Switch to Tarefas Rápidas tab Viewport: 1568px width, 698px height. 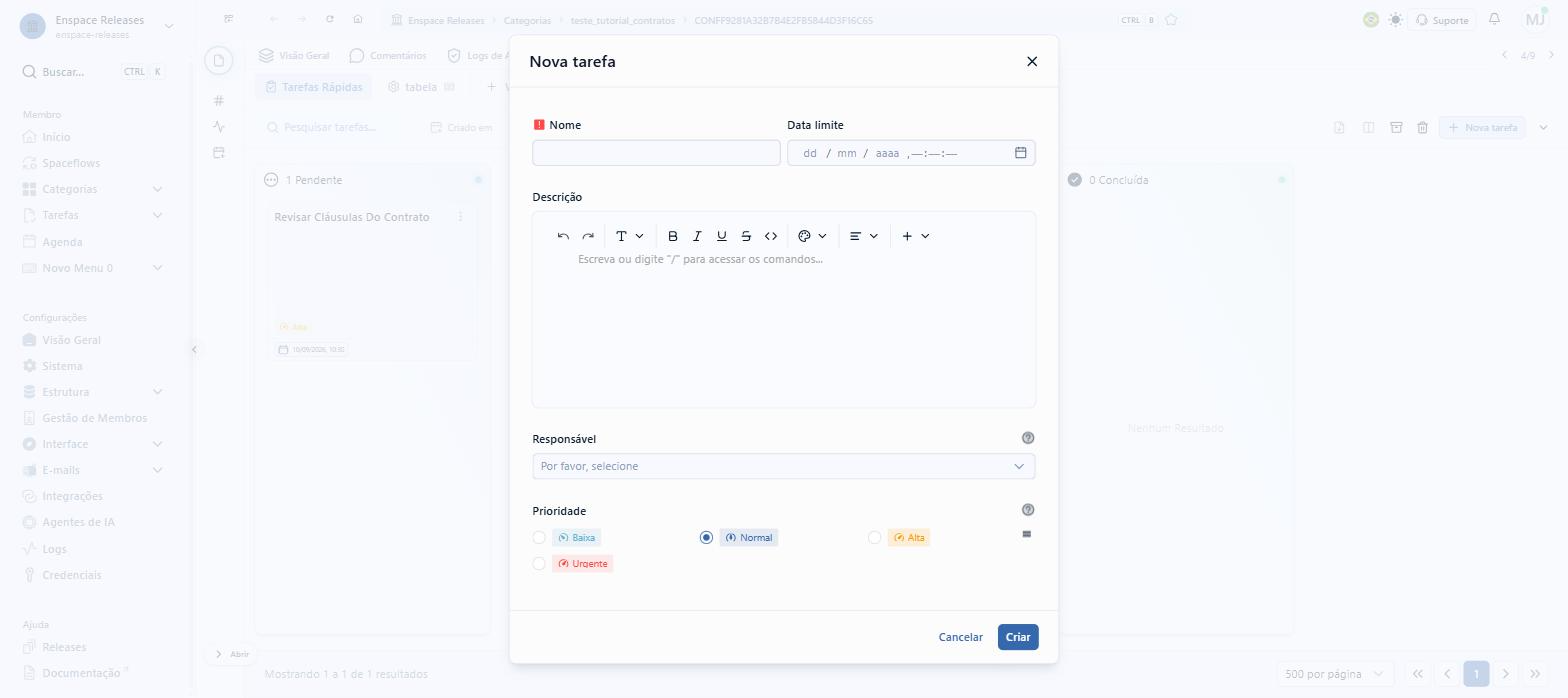click(314, 87)
